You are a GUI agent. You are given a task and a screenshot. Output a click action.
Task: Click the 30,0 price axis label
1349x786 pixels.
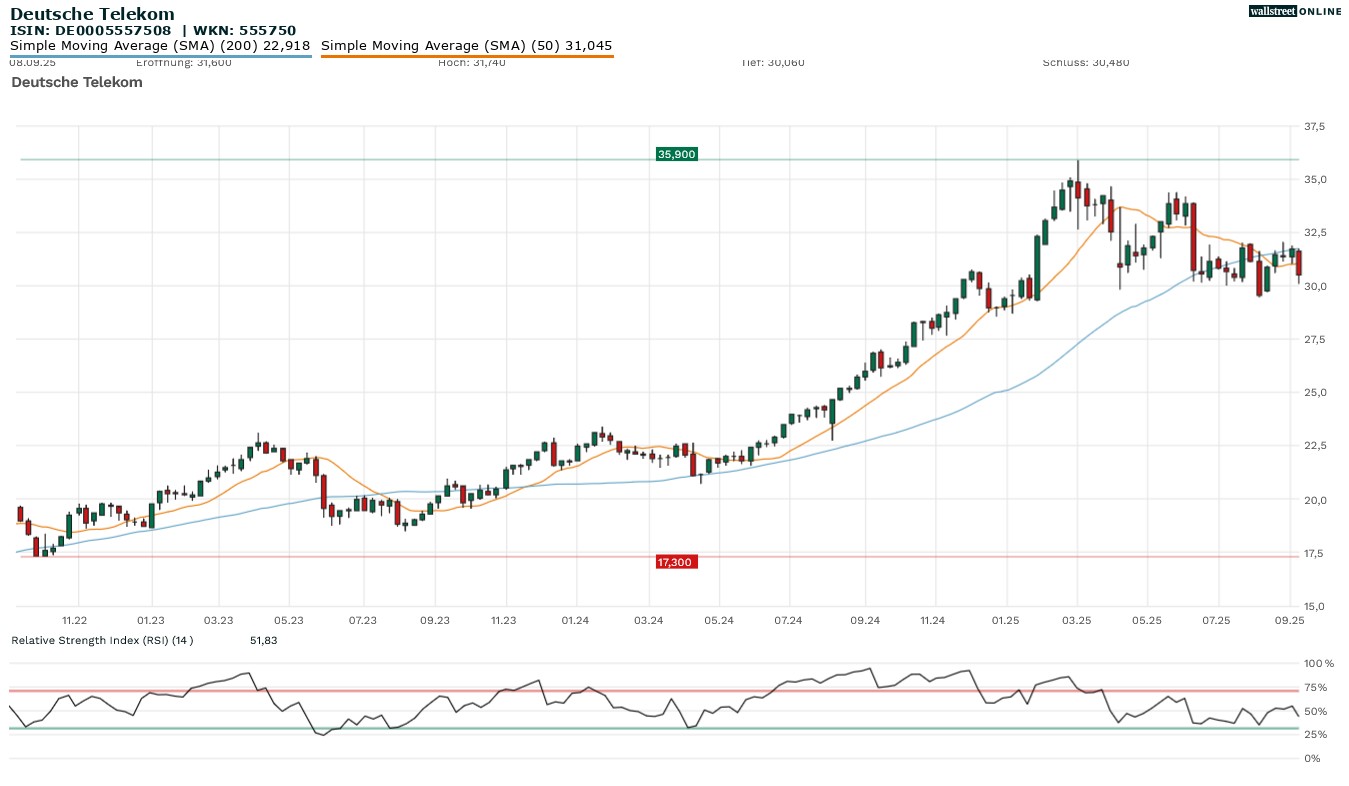pyautogui.click(x=1315, y=287)
